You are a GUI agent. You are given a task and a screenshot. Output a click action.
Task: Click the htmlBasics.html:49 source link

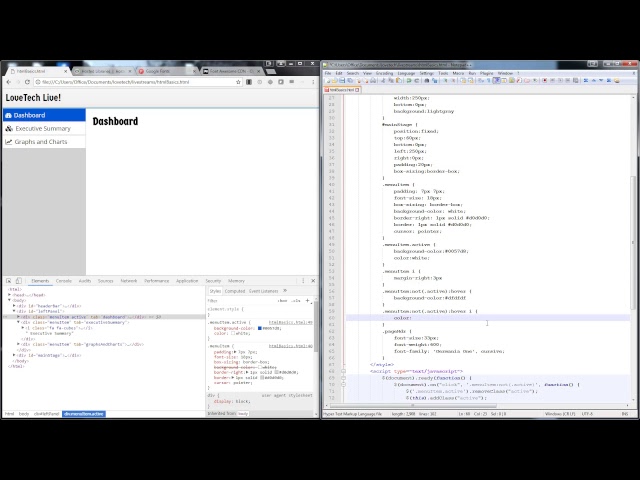(290, 322)
